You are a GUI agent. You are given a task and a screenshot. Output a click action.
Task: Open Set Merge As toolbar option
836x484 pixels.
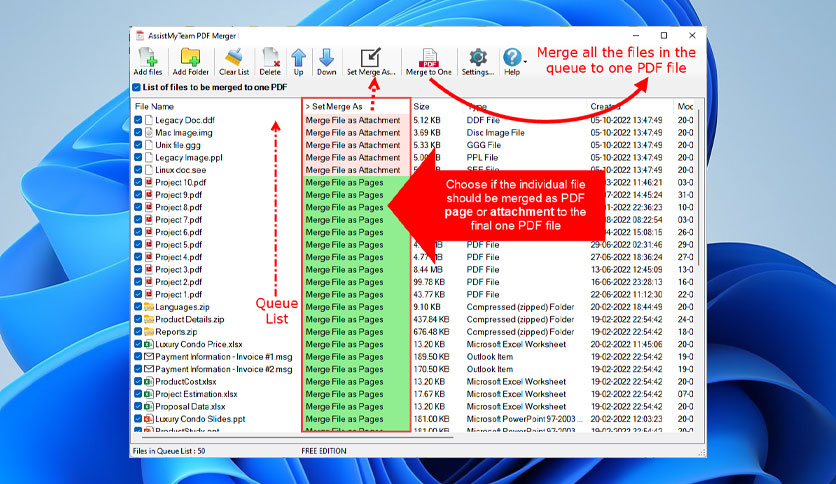pos(371,62)
